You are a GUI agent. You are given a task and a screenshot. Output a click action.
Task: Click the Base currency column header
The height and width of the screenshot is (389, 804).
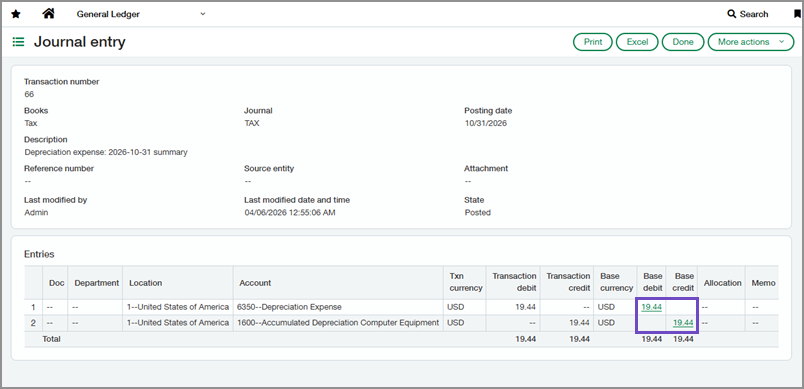615,282
